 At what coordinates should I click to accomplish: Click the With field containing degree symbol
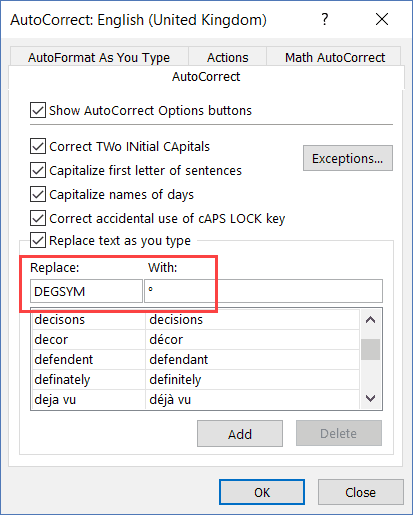pos(263,291)
